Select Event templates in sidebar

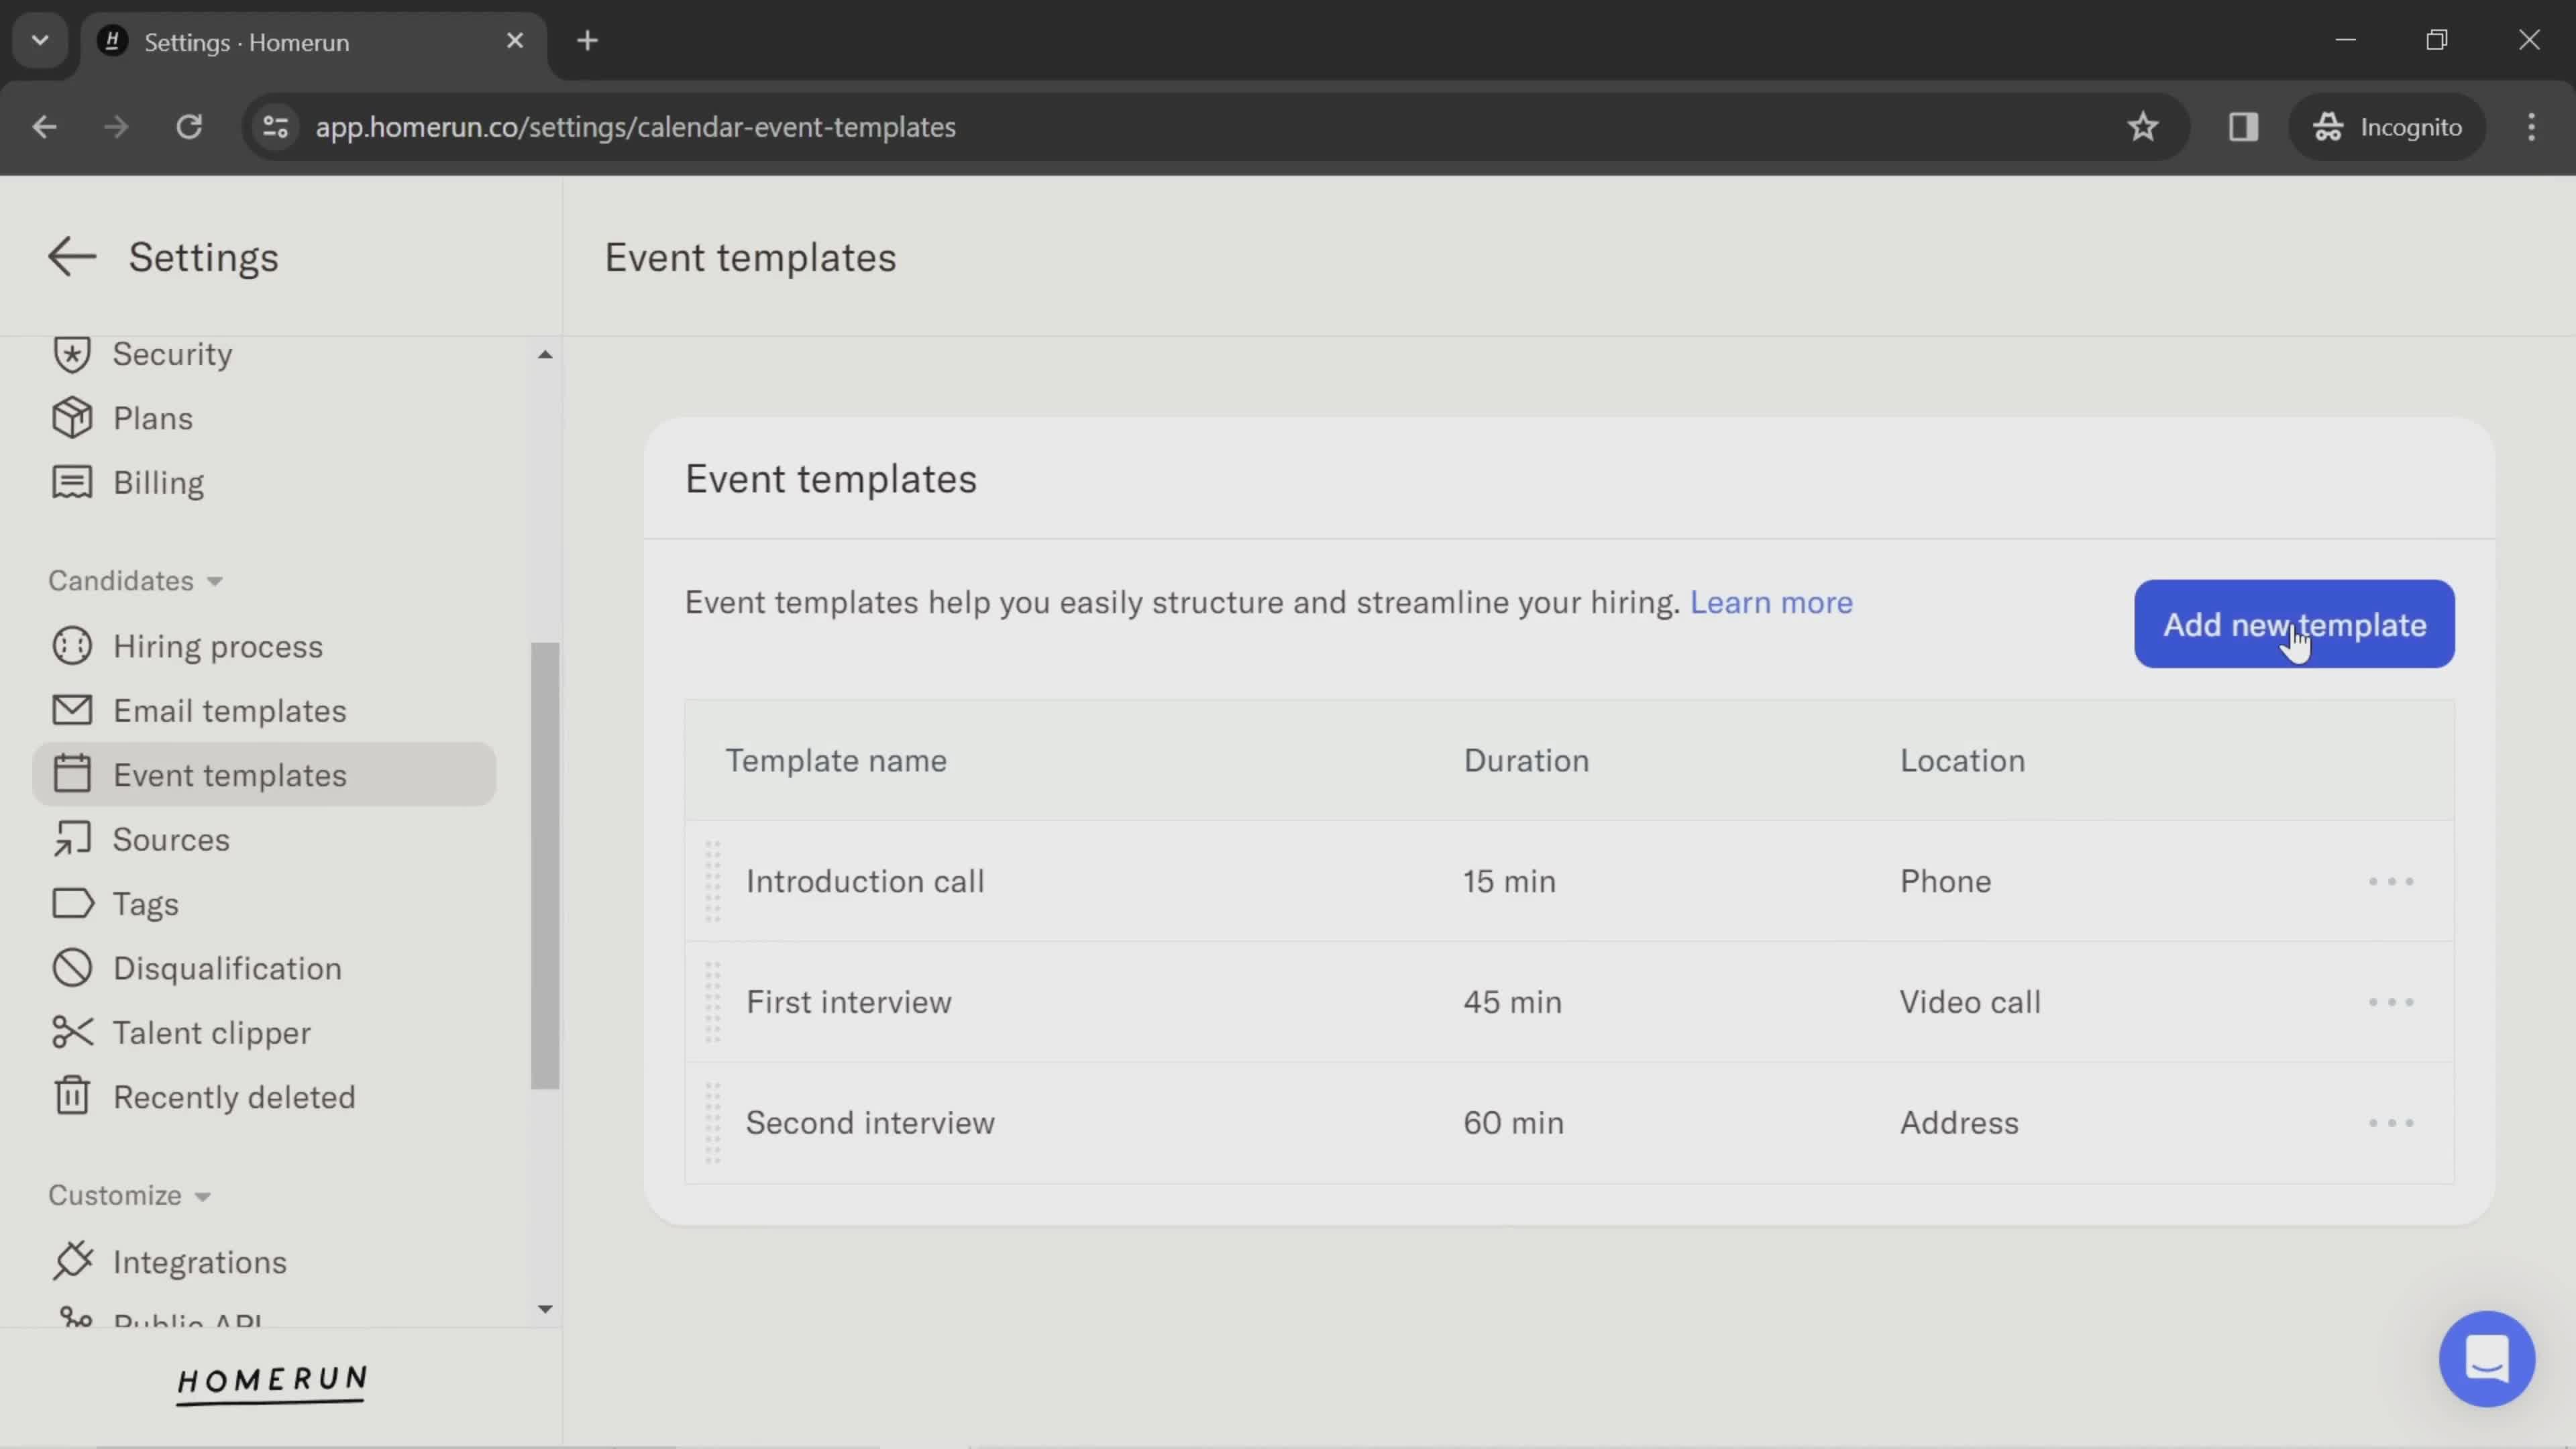(264, 774)
